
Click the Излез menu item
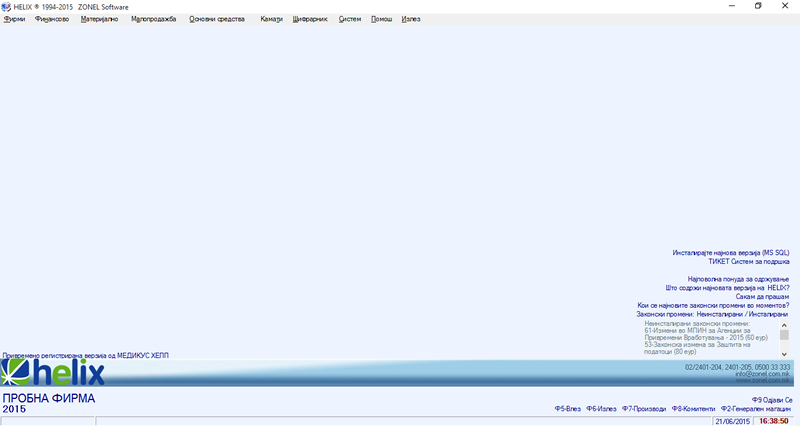pyautogui.click(x=411, y=19)
